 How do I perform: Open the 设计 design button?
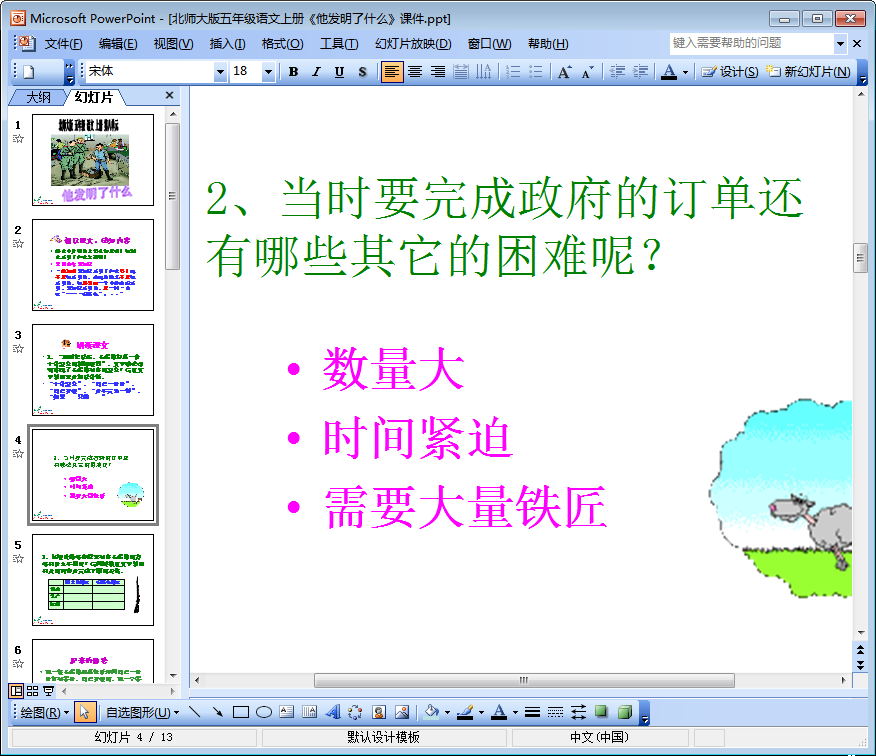730,72
